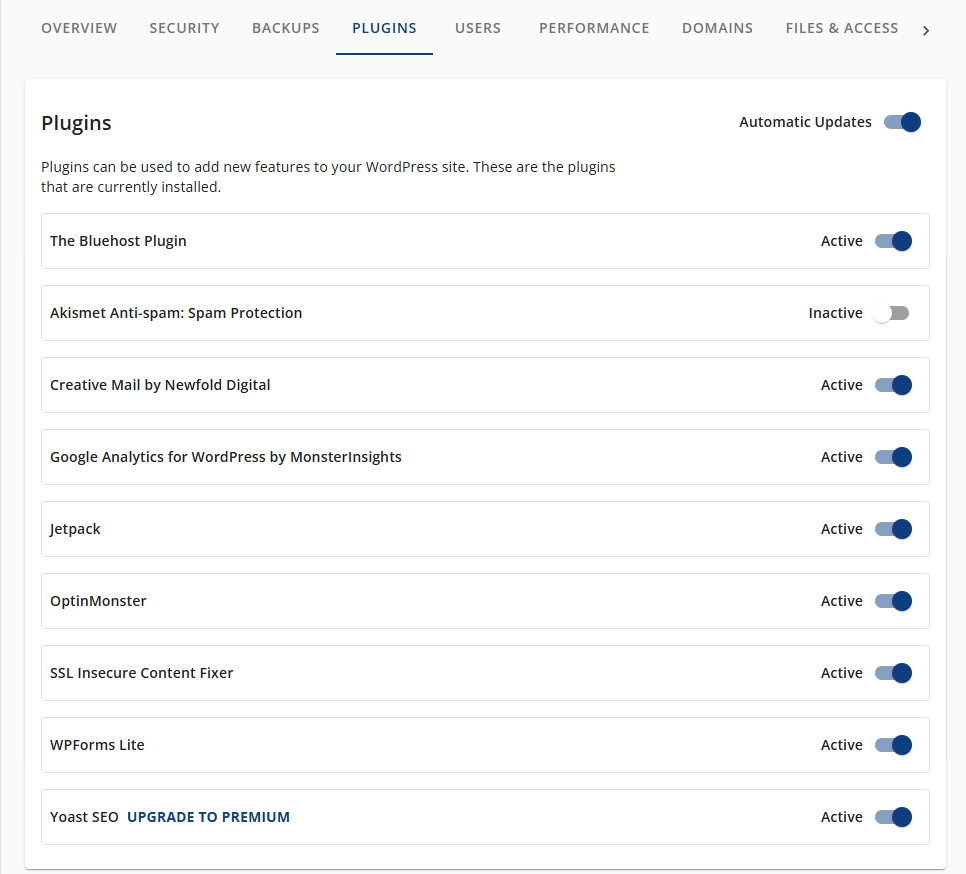View the PERFORMANCE tab
Viewport: 966px width, 874px height.
pos(594,28)
